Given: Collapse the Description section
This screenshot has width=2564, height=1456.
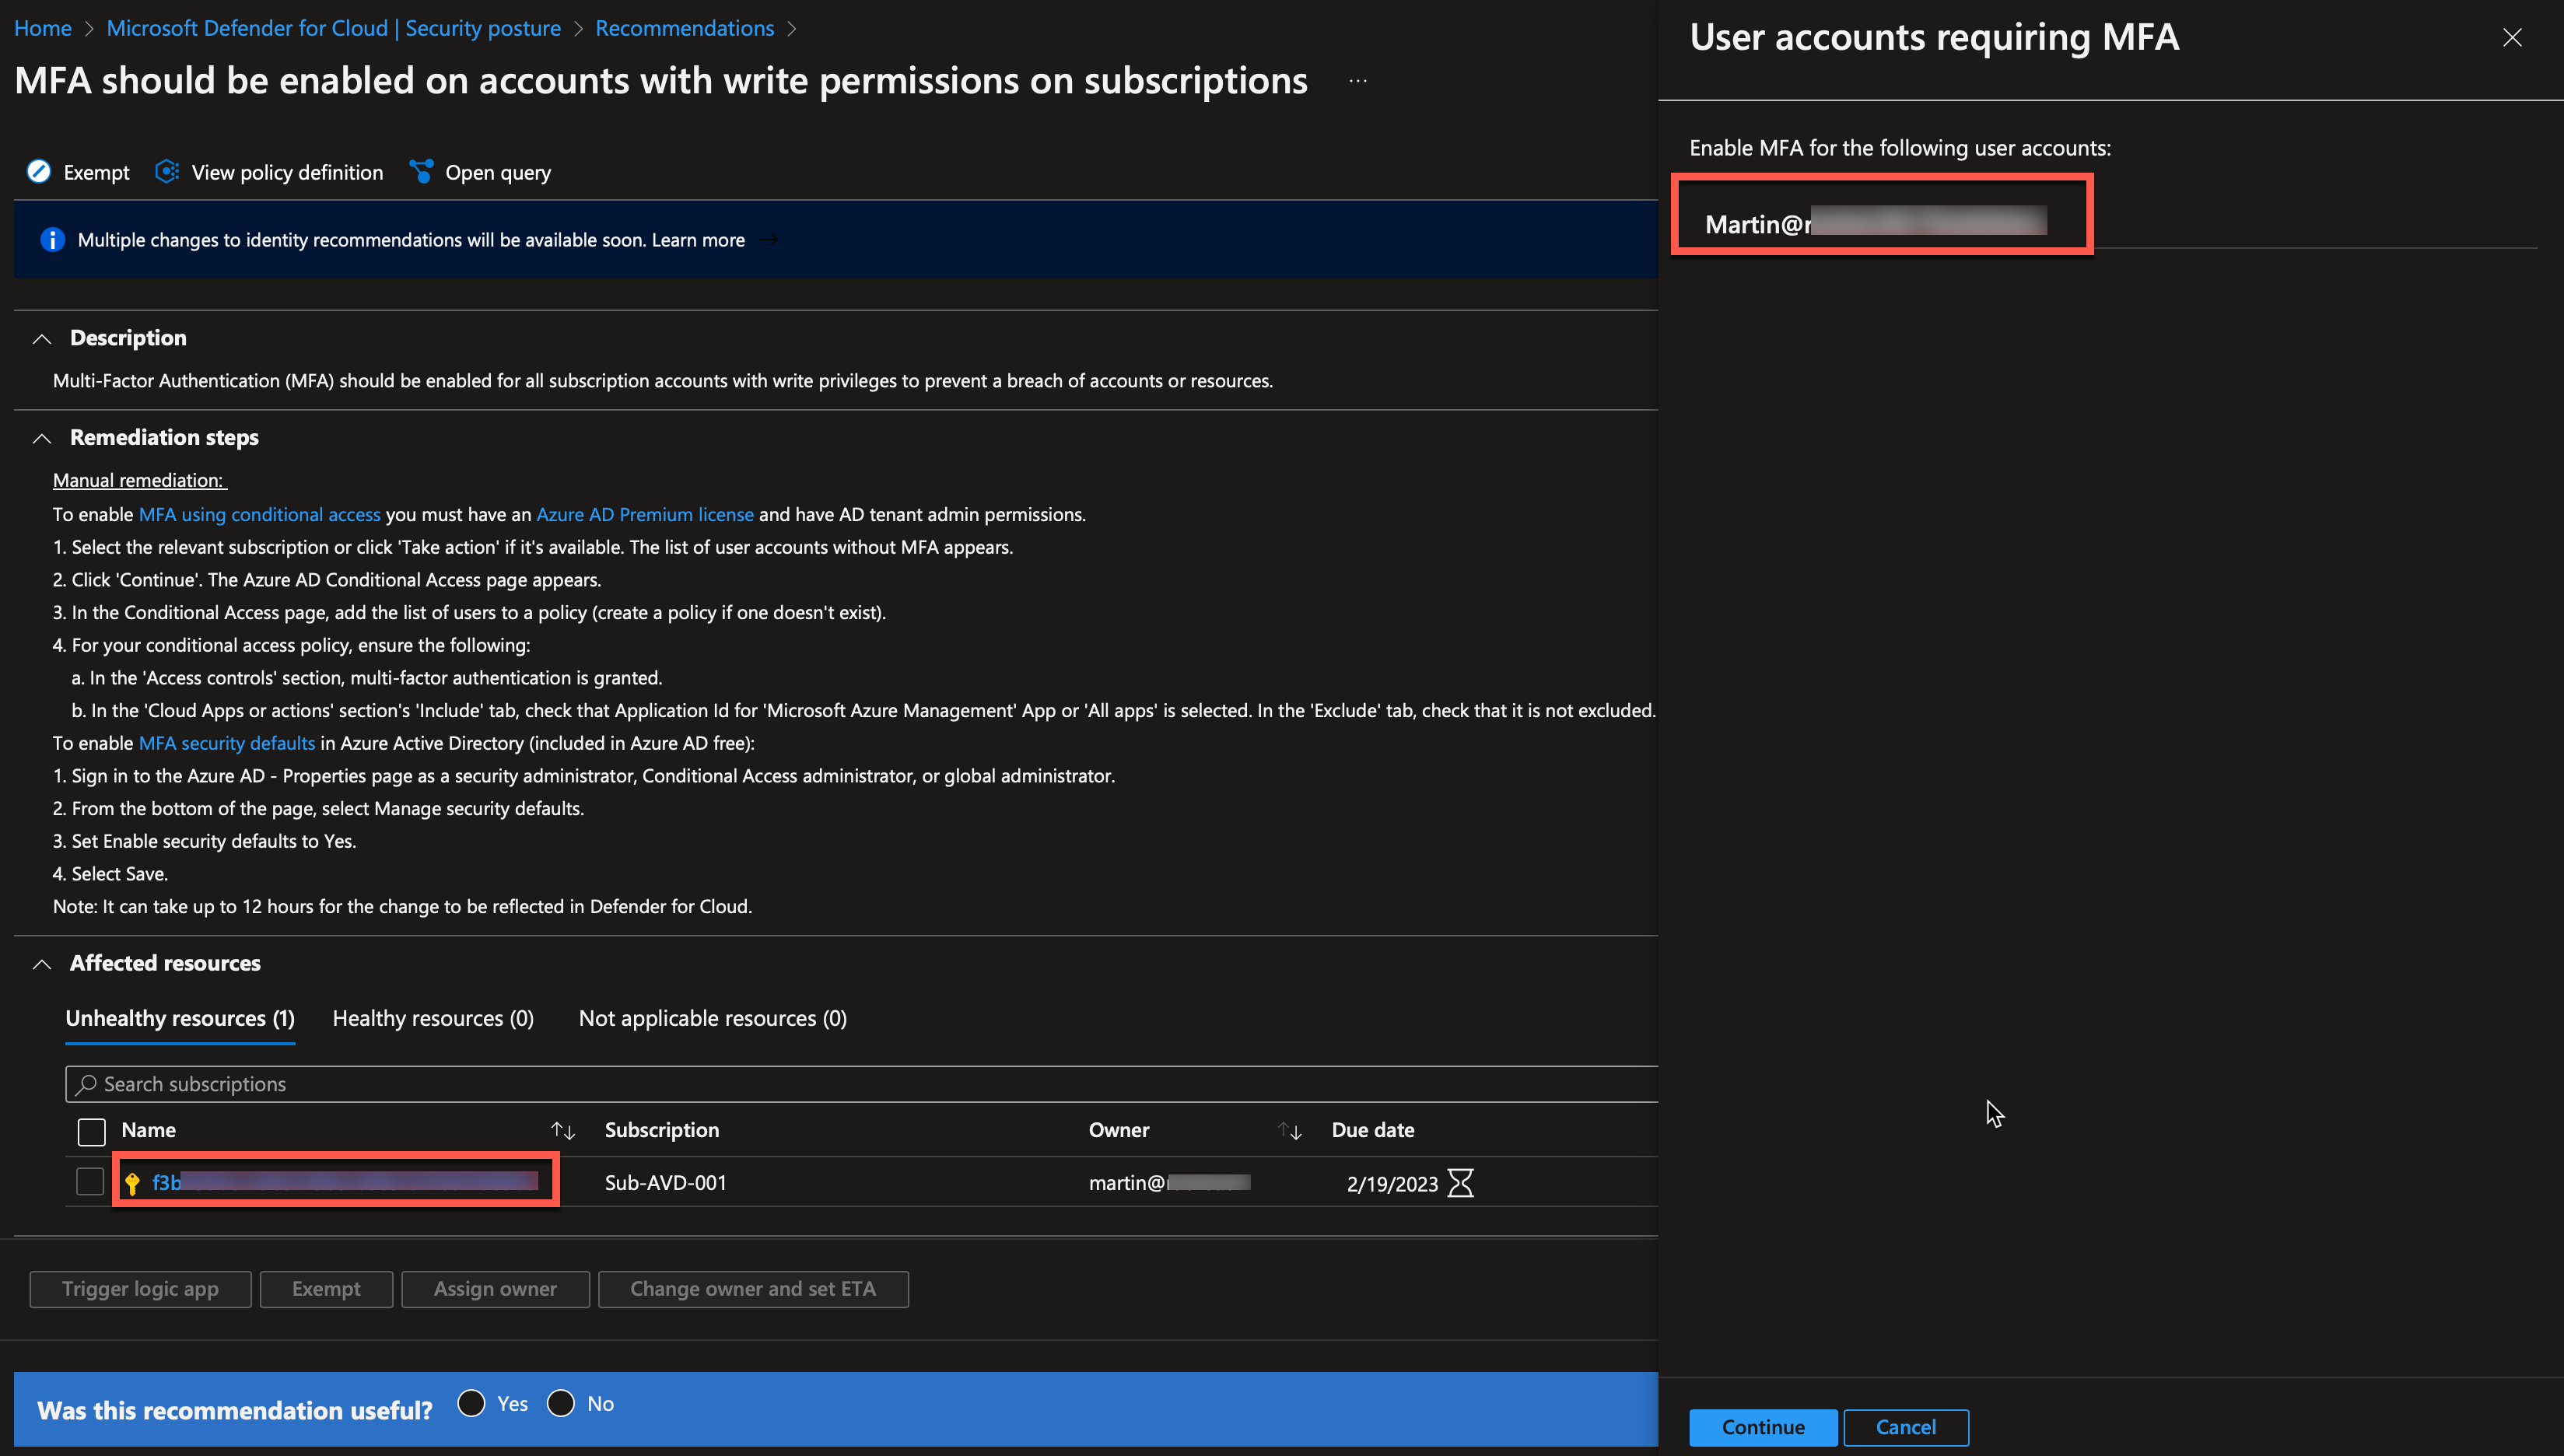Looking at the screenshot, I should coord(42,339).
